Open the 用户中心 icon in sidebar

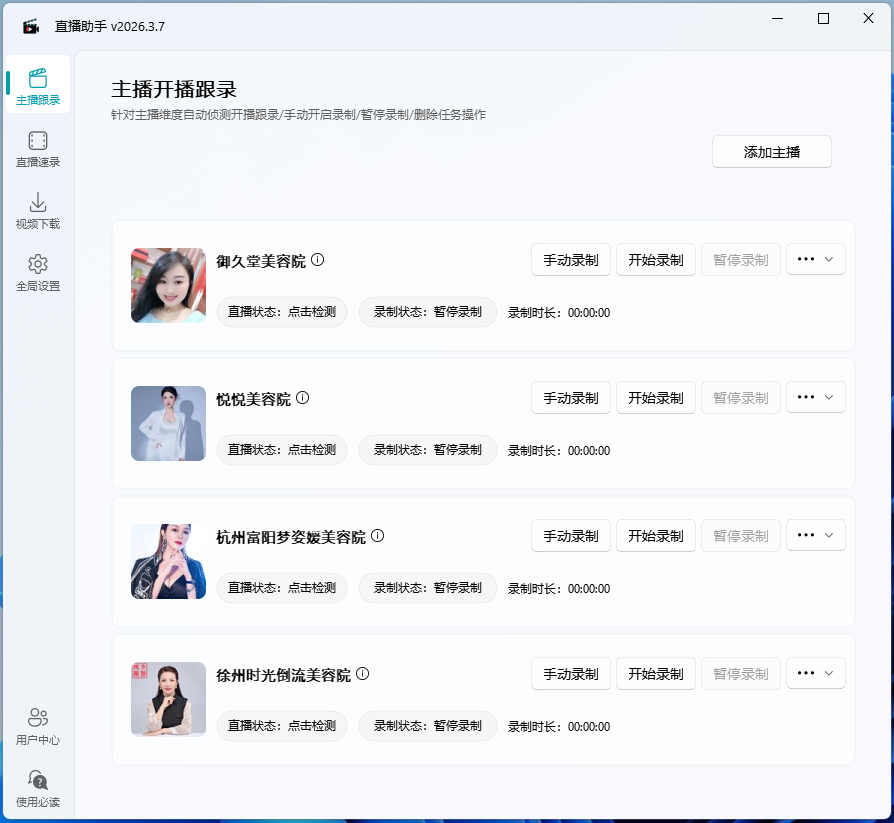(37, 723)
